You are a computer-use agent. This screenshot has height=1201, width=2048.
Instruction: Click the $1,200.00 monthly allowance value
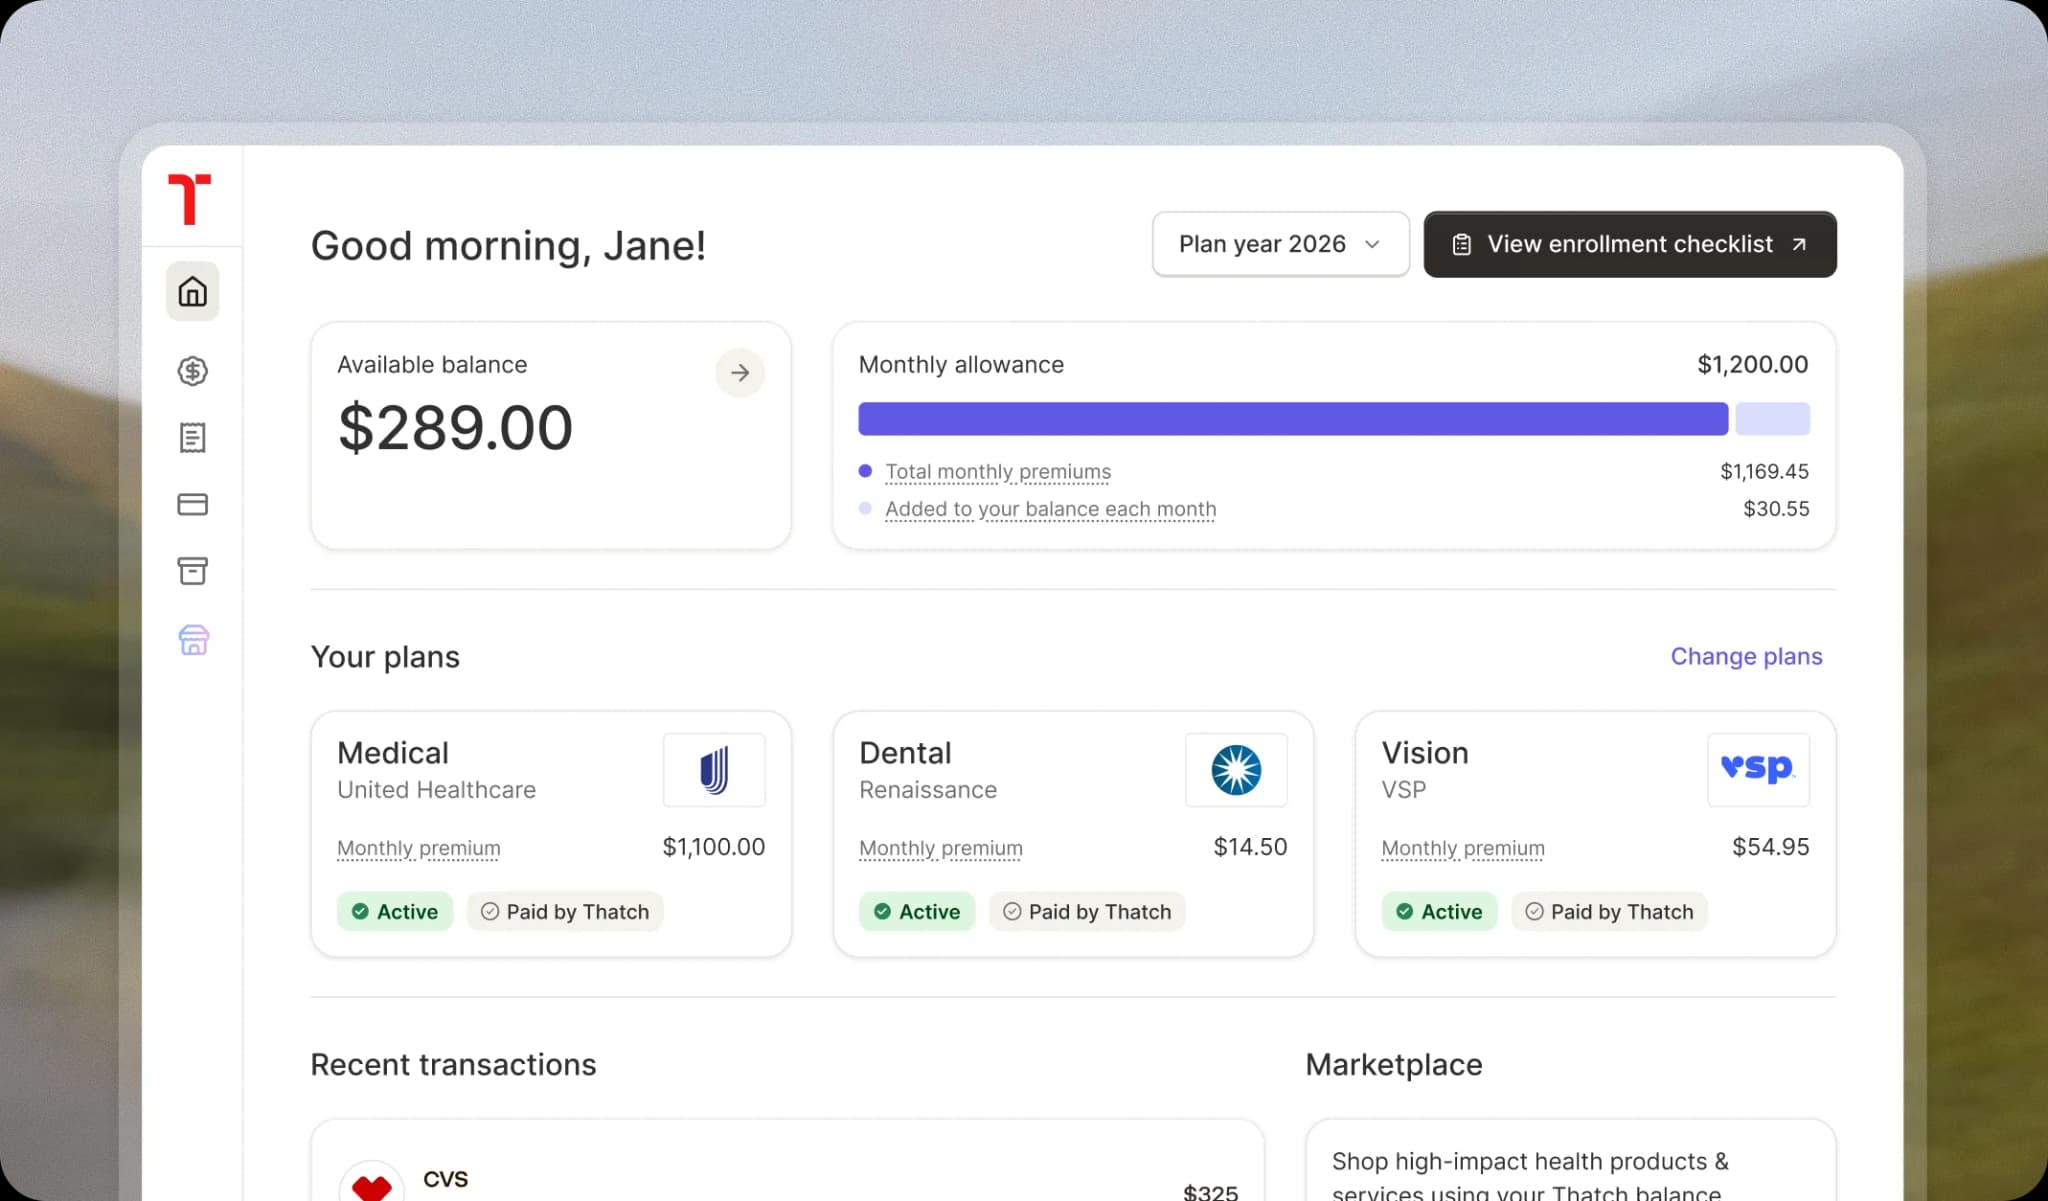[x=1752, y=364]
